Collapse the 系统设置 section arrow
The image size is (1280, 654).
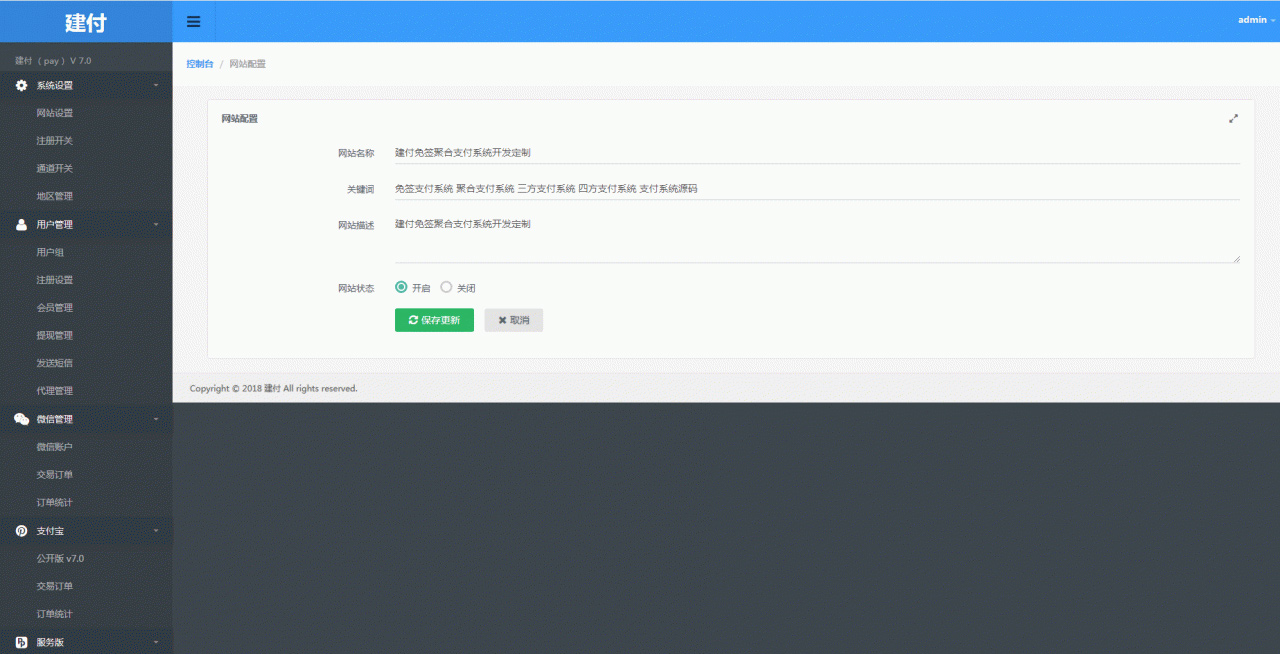[x=156, y=86]
